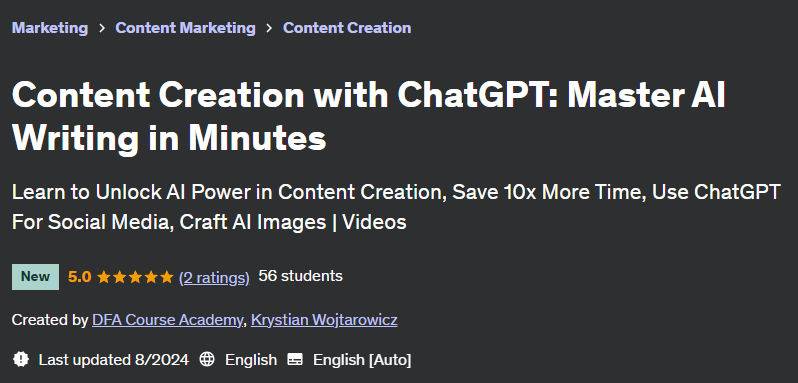Click the Last updated 8/2024 text
Viewport: 798px width, 383px height.
[113, 360]
